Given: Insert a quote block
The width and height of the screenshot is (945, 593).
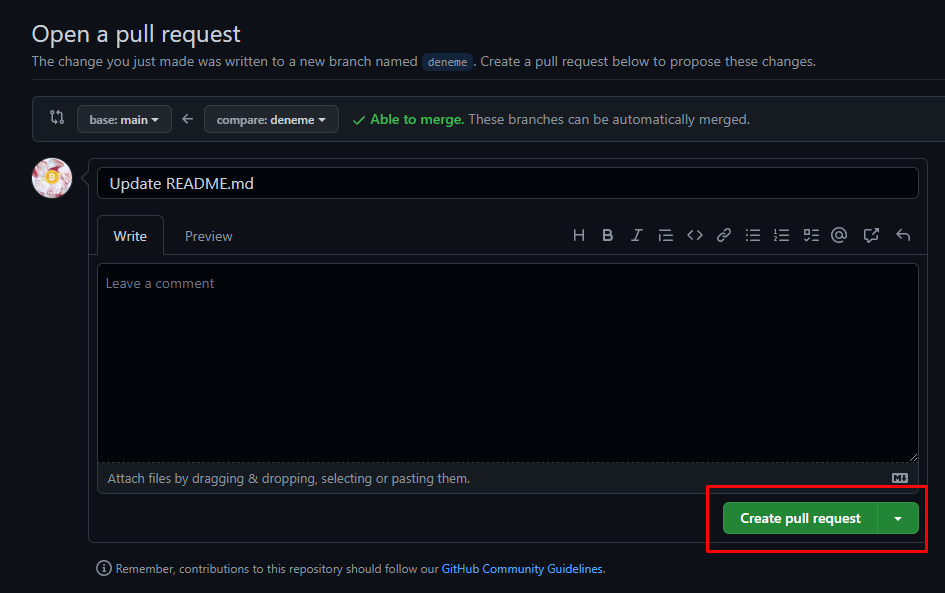Looking at the screenshot, I should click(x=665, y=236).
